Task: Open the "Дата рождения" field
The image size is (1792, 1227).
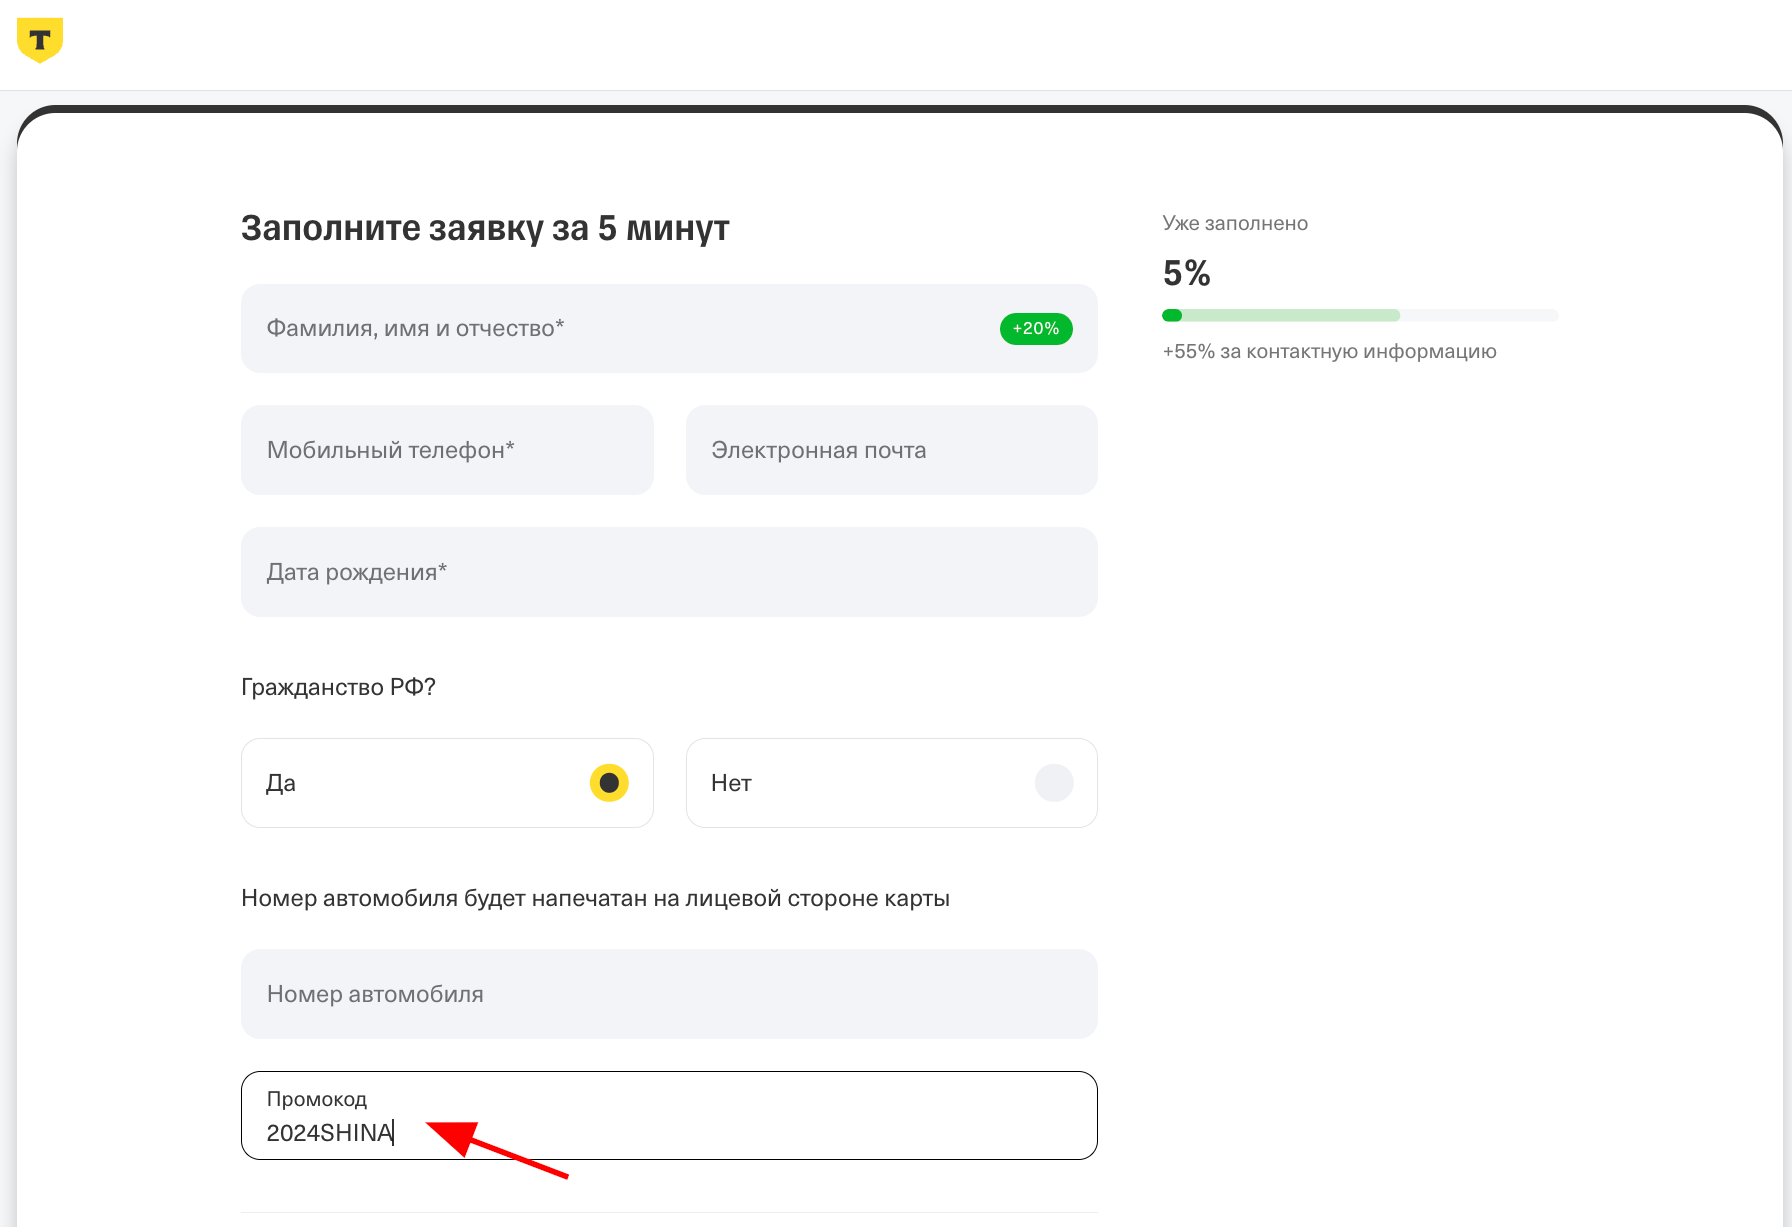Action: (669, 572)
